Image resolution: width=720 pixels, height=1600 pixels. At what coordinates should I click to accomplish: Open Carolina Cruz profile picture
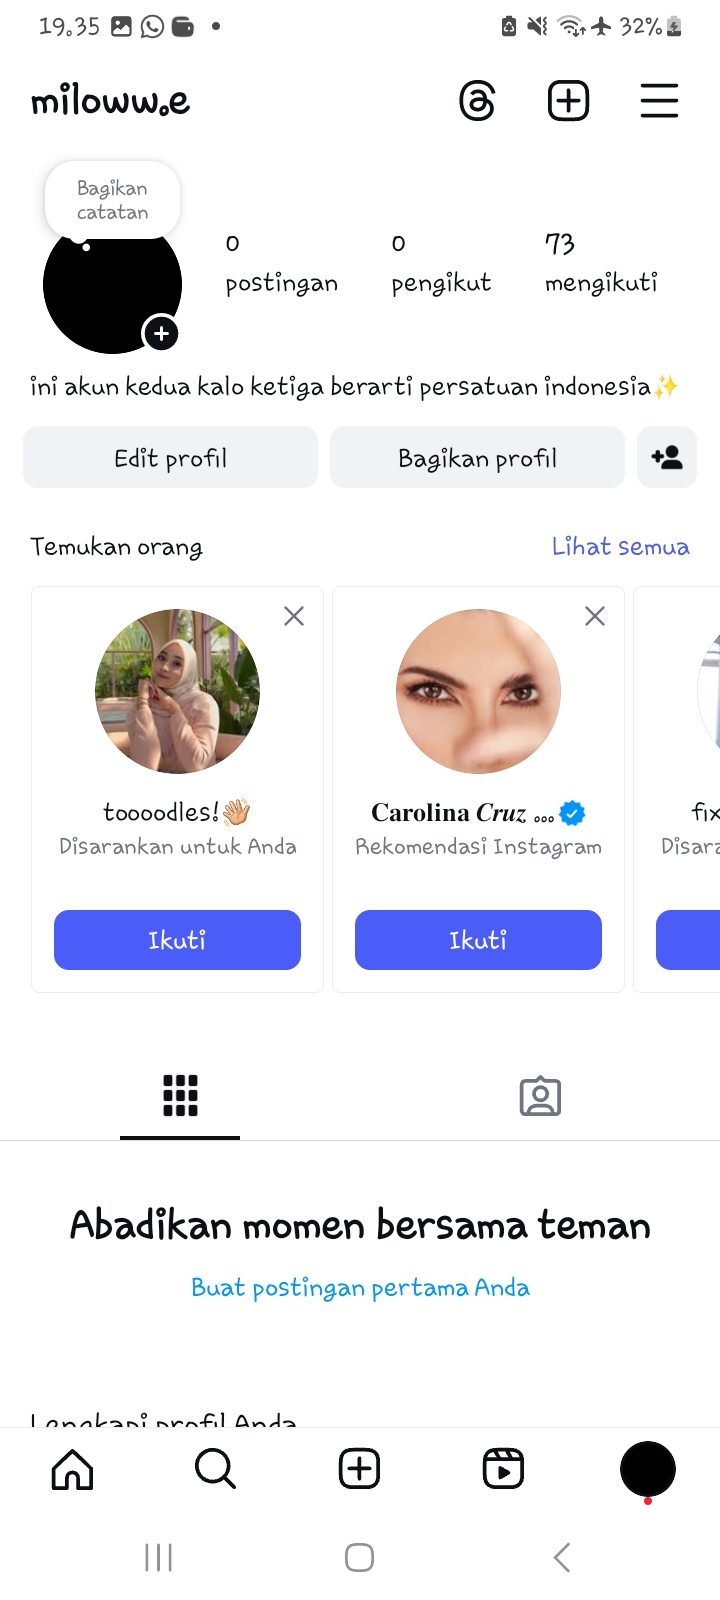tap(478, 691)
